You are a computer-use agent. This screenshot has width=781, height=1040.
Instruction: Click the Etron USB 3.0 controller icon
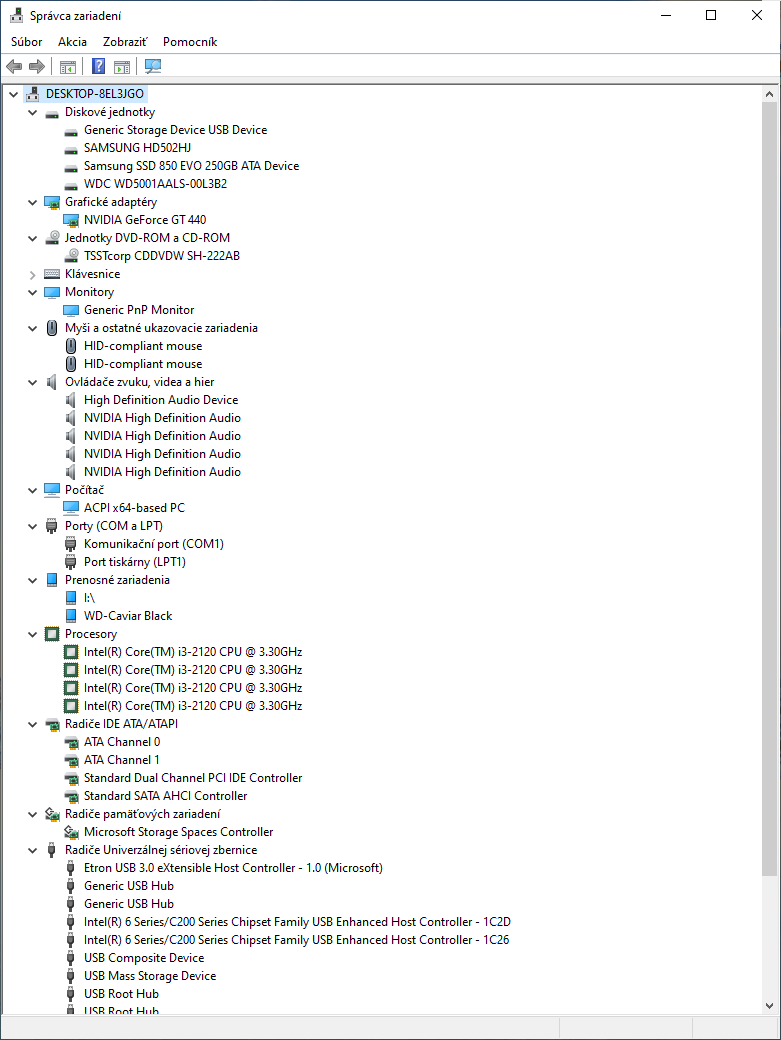point(71,868)
